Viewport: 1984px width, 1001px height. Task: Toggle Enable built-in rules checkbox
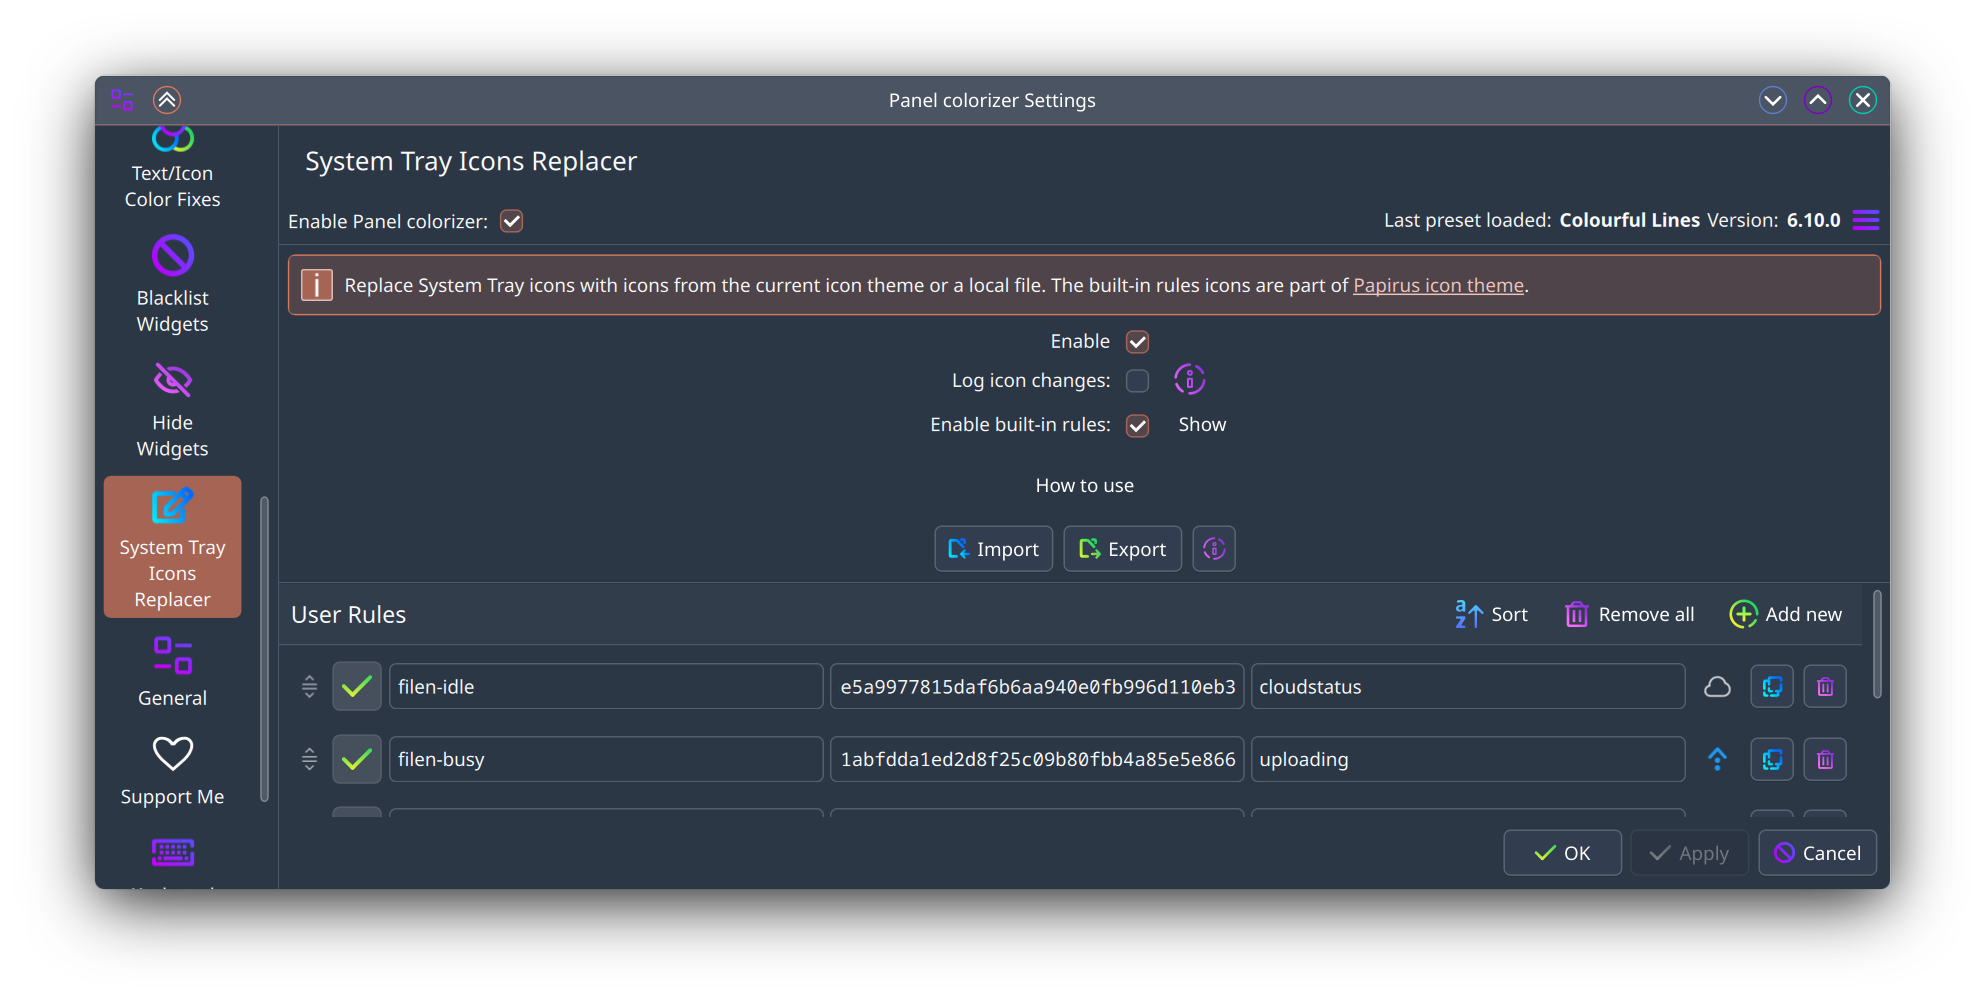point(1138,425)
